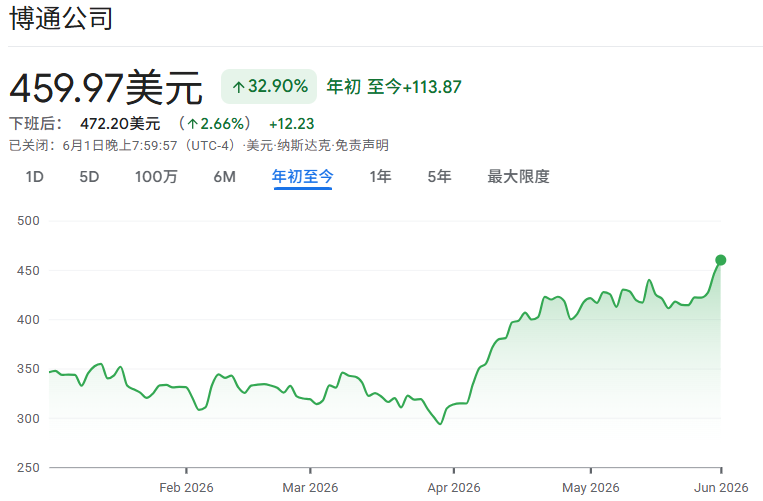Click the after-hours 2.66% change
763x501 pixels.
coord(215,124)
